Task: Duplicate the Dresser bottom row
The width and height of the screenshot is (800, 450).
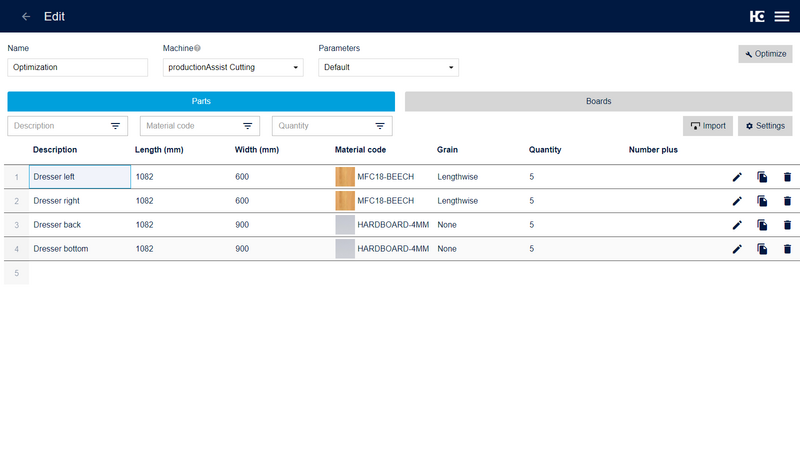Action: click(762, 249)
